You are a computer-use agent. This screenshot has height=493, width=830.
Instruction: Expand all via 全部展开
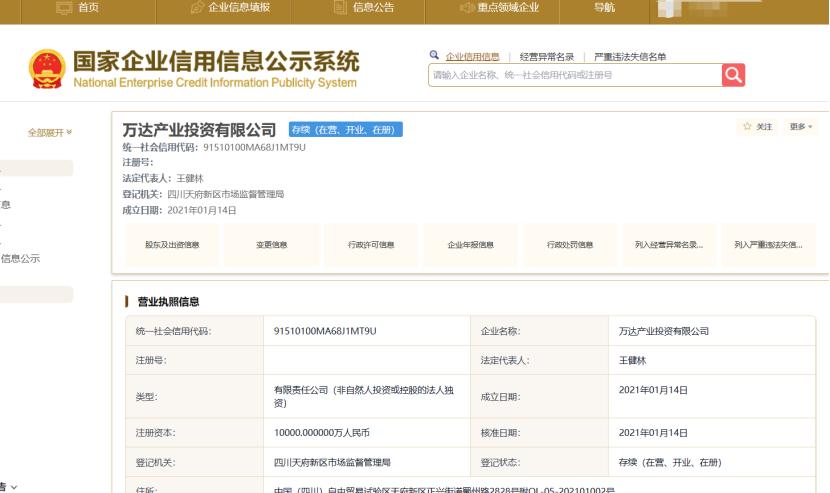[x=50, y=132]
